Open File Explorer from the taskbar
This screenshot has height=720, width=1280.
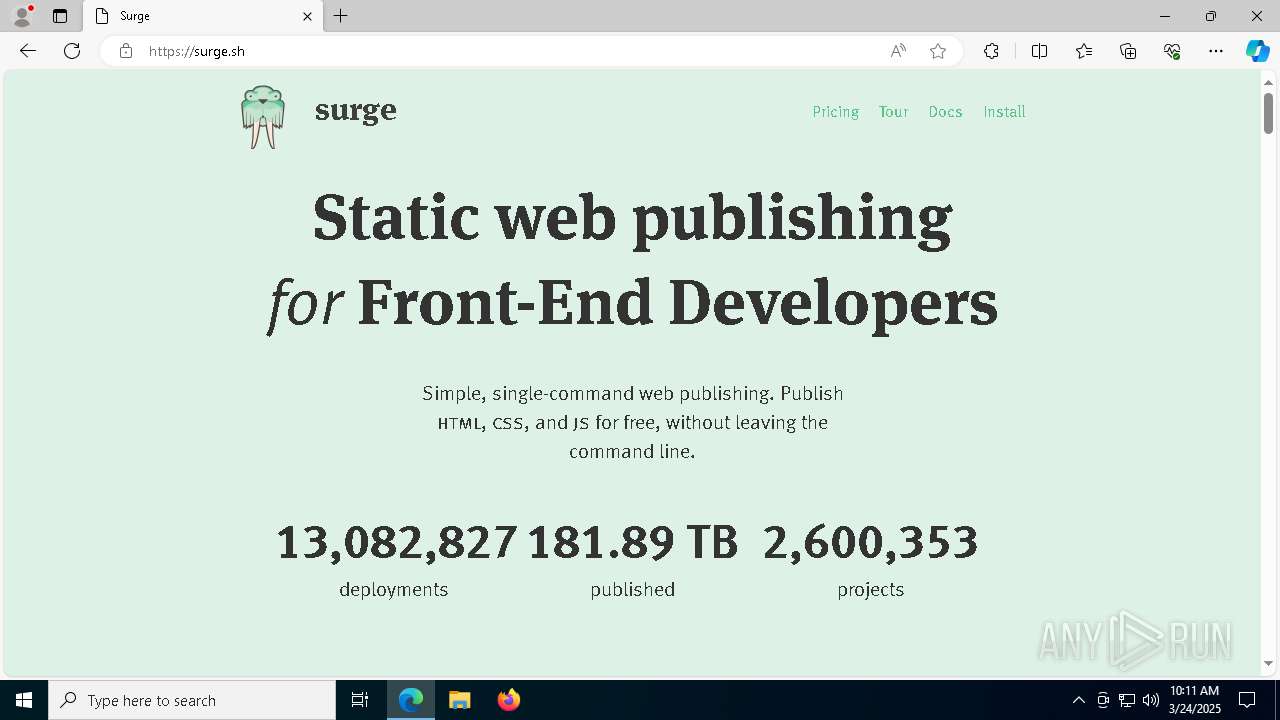(460, 700)
